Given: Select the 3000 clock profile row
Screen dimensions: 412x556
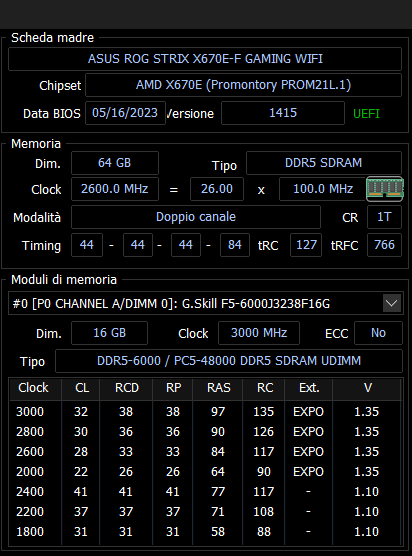Looking at the screenshot, I should (206, 412).
